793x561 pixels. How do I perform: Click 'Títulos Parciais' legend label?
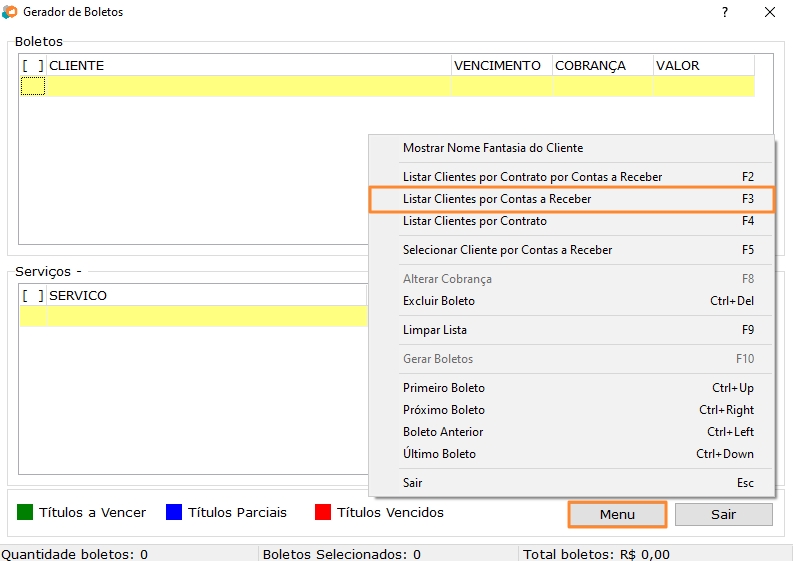coord(237,512)
